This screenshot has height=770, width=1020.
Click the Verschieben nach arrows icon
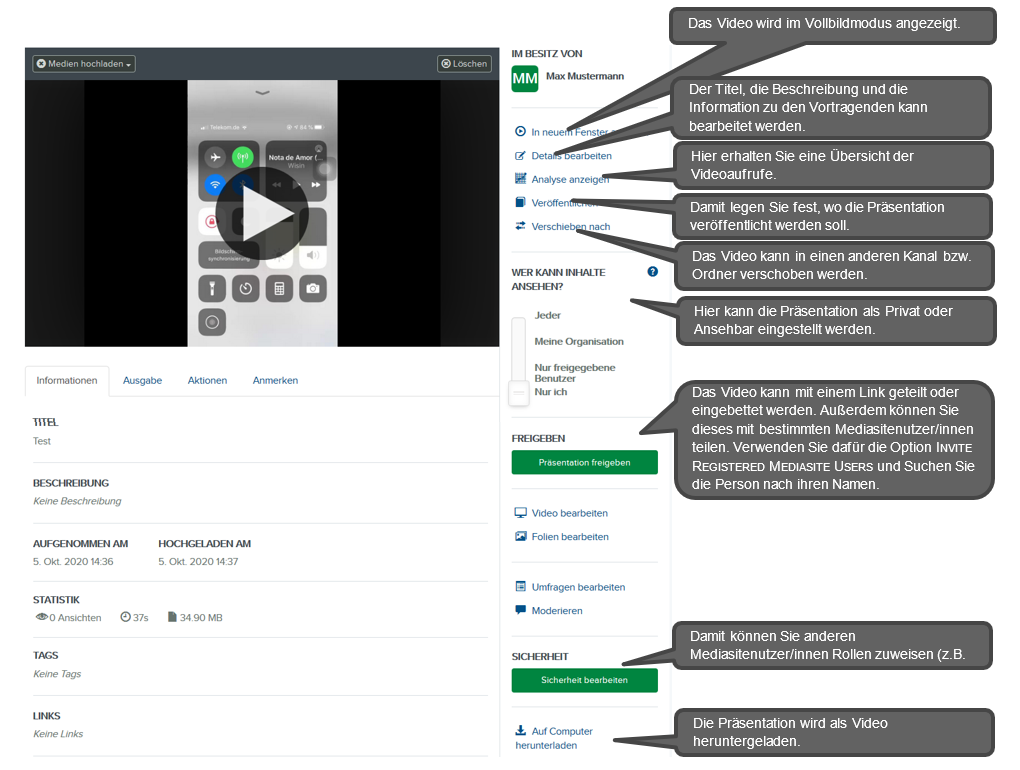point(520,226)
